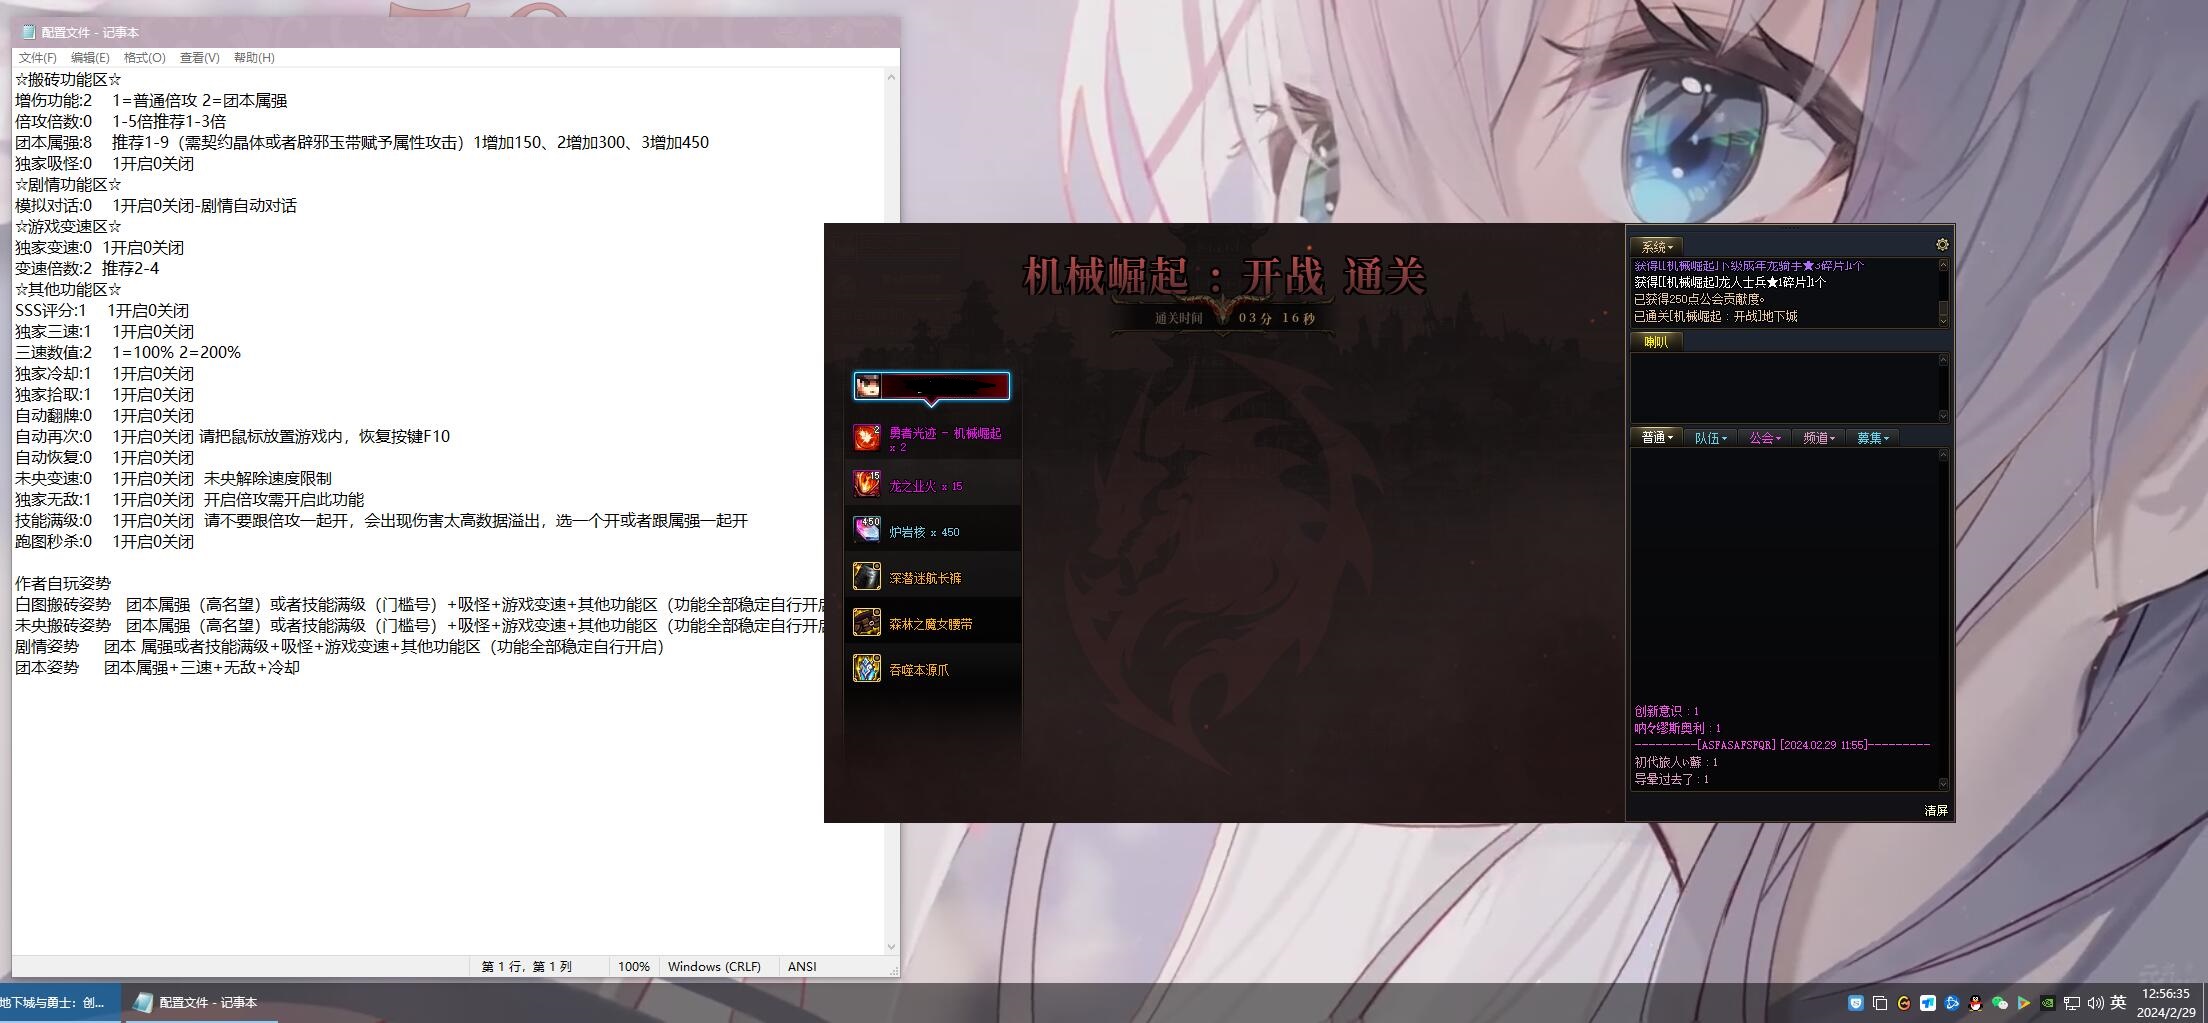Click the QQ penguin tray icon
This screenshot has width=2208, height=1023.
coord(1975,1003)
